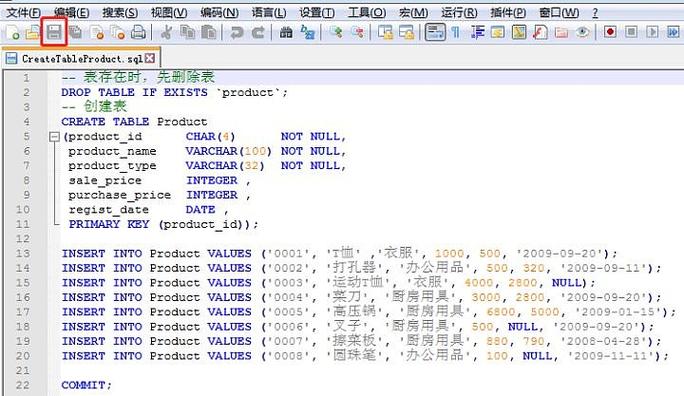Screen dimensions: 684x396
Task: Stop macro recording square button
Action: (631, 32)
